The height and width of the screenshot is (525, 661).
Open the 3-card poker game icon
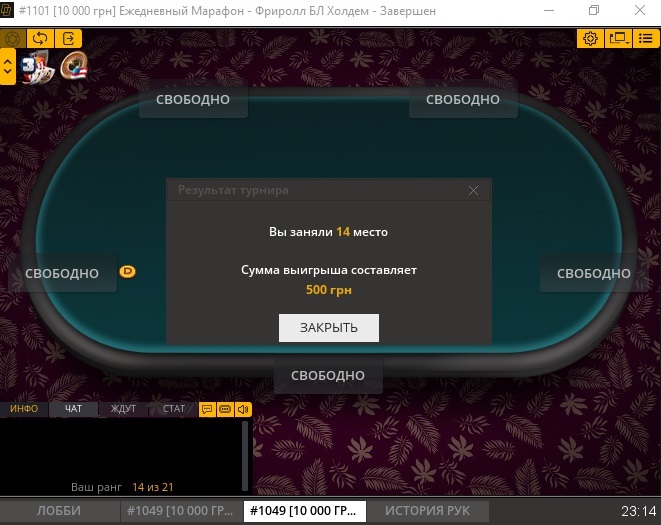pos(37,67)
